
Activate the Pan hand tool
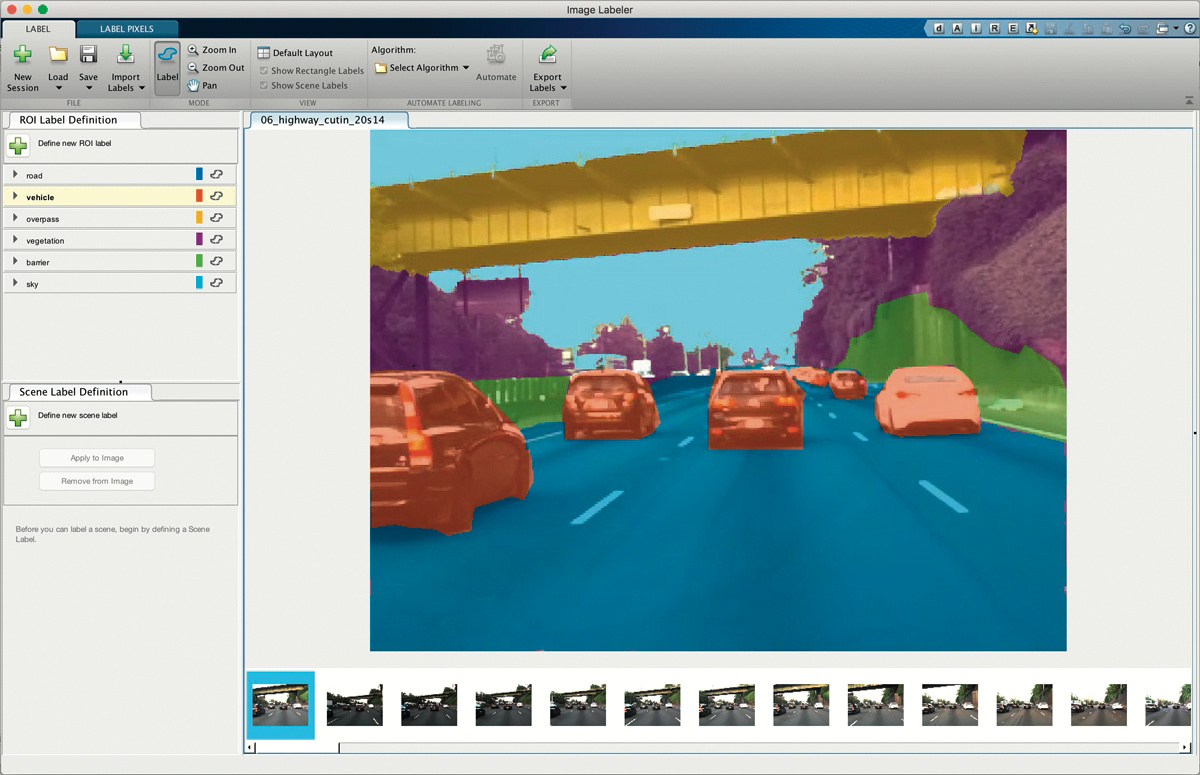[202, 86]
